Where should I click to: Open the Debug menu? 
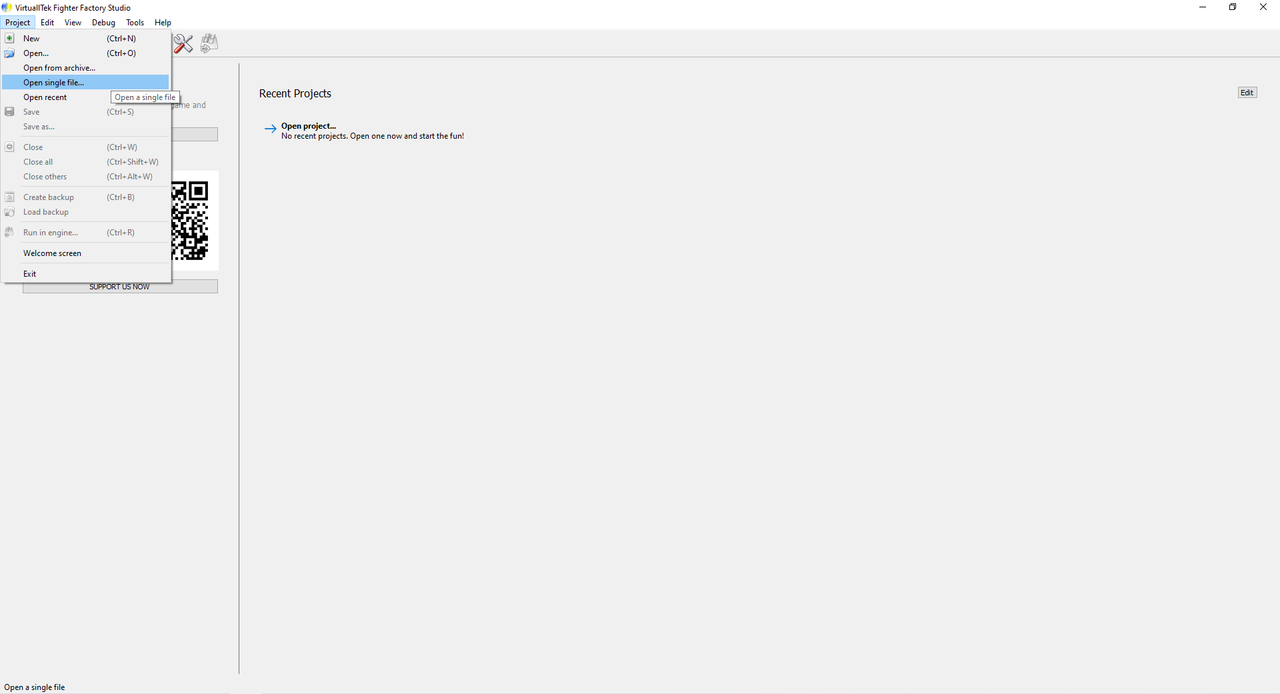104,22
